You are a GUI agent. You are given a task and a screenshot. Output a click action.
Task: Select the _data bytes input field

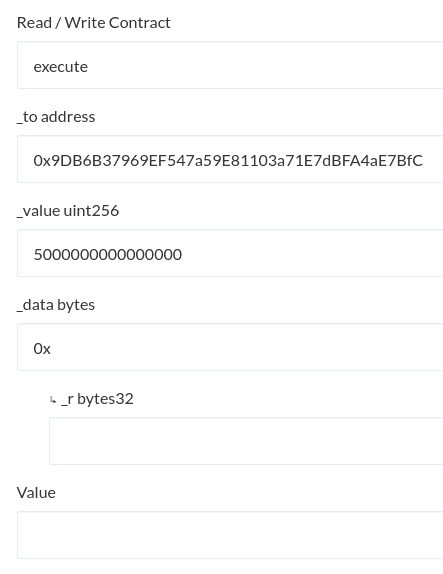point(230,347)
